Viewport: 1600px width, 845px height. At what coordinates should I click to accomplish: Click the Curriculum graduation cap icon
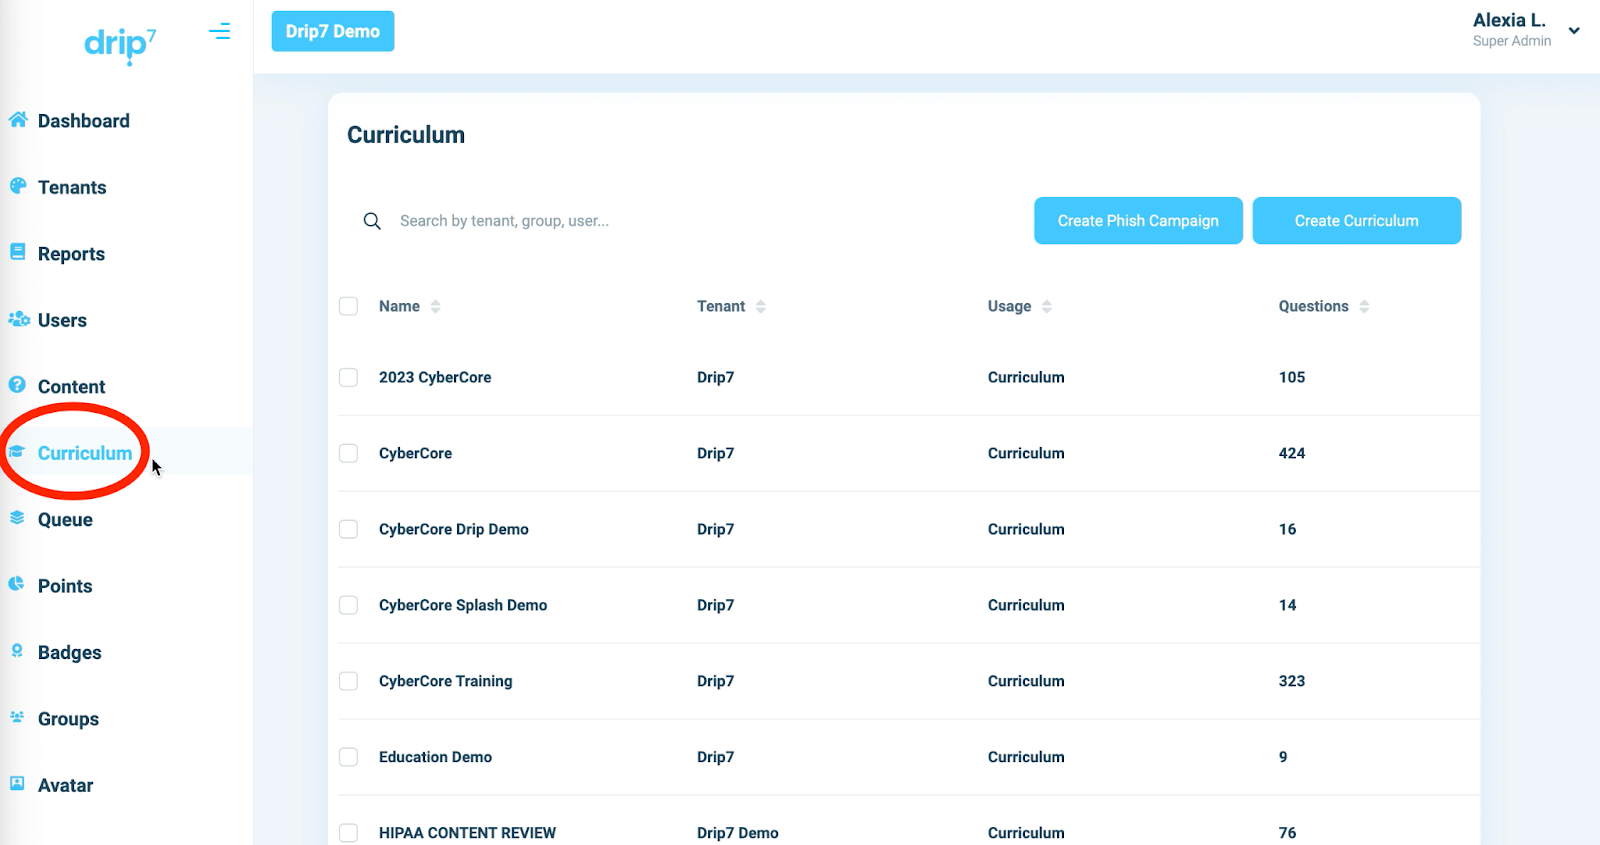click(17, 452)
